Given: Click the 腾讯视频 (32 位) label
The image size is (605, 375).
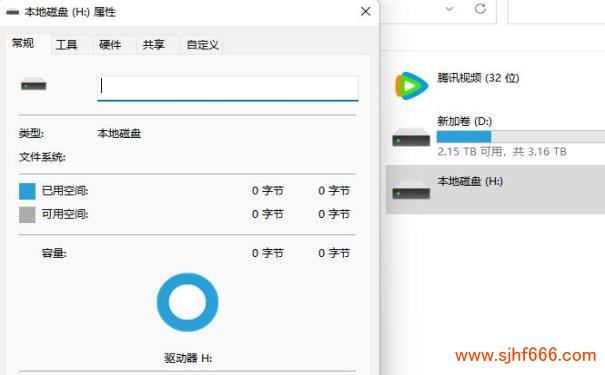Looking at the screenshot, I should tap(478, 78).
